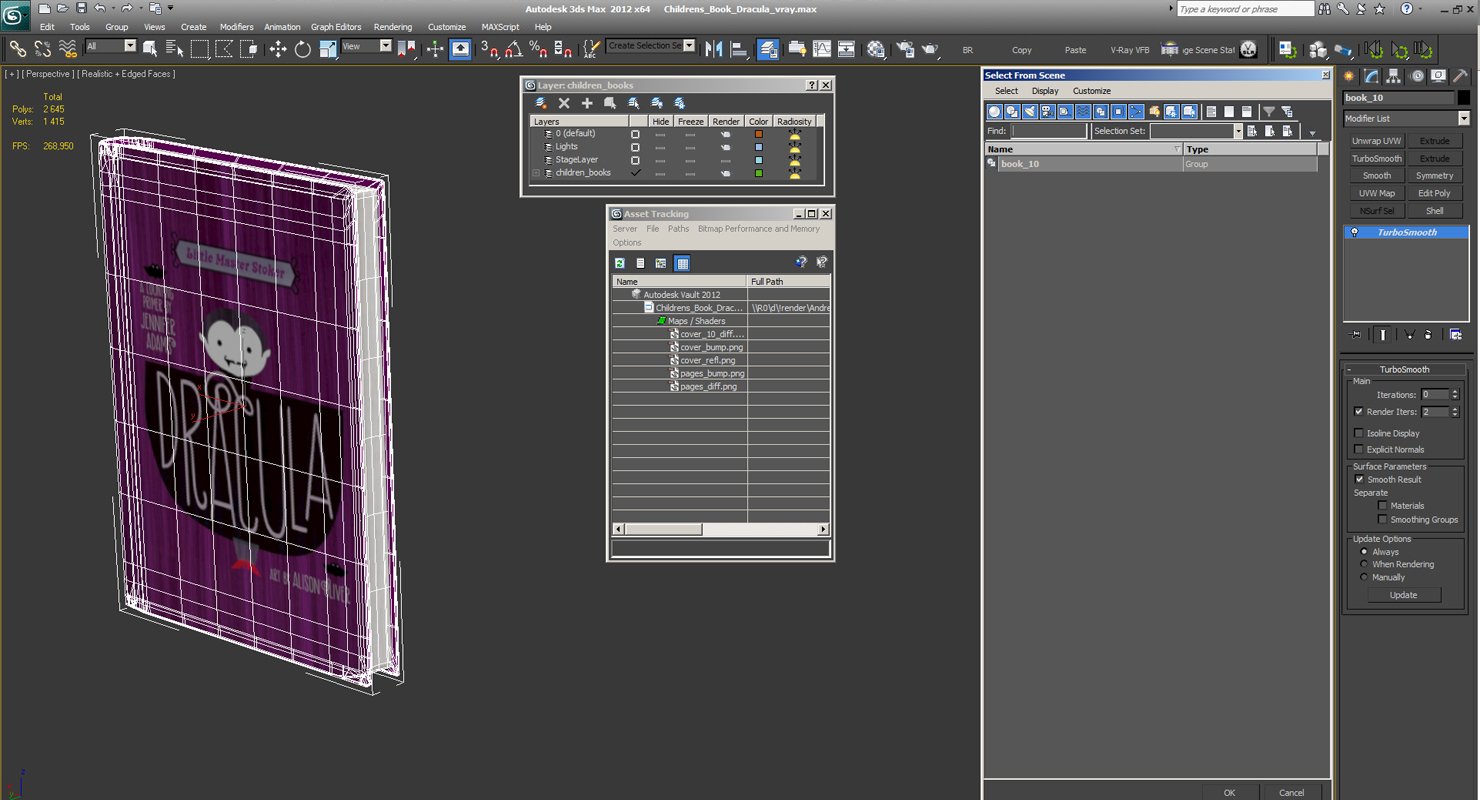Toggle Display Geometry filter in Select From Scene
The width and height of the screenshot is (1480, 800).
(995, 112)
